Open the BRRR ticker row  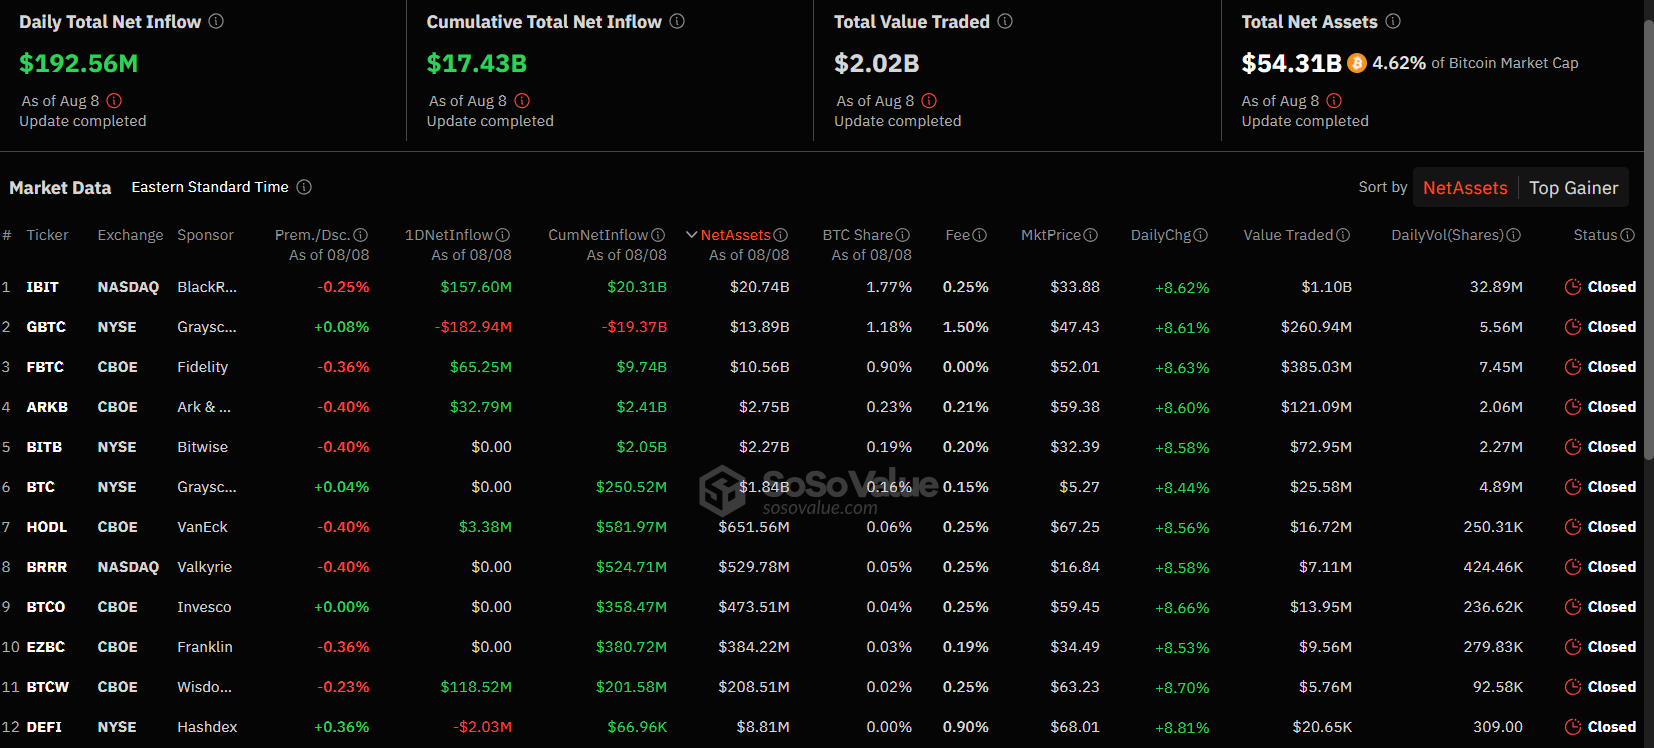pos(47,567)
